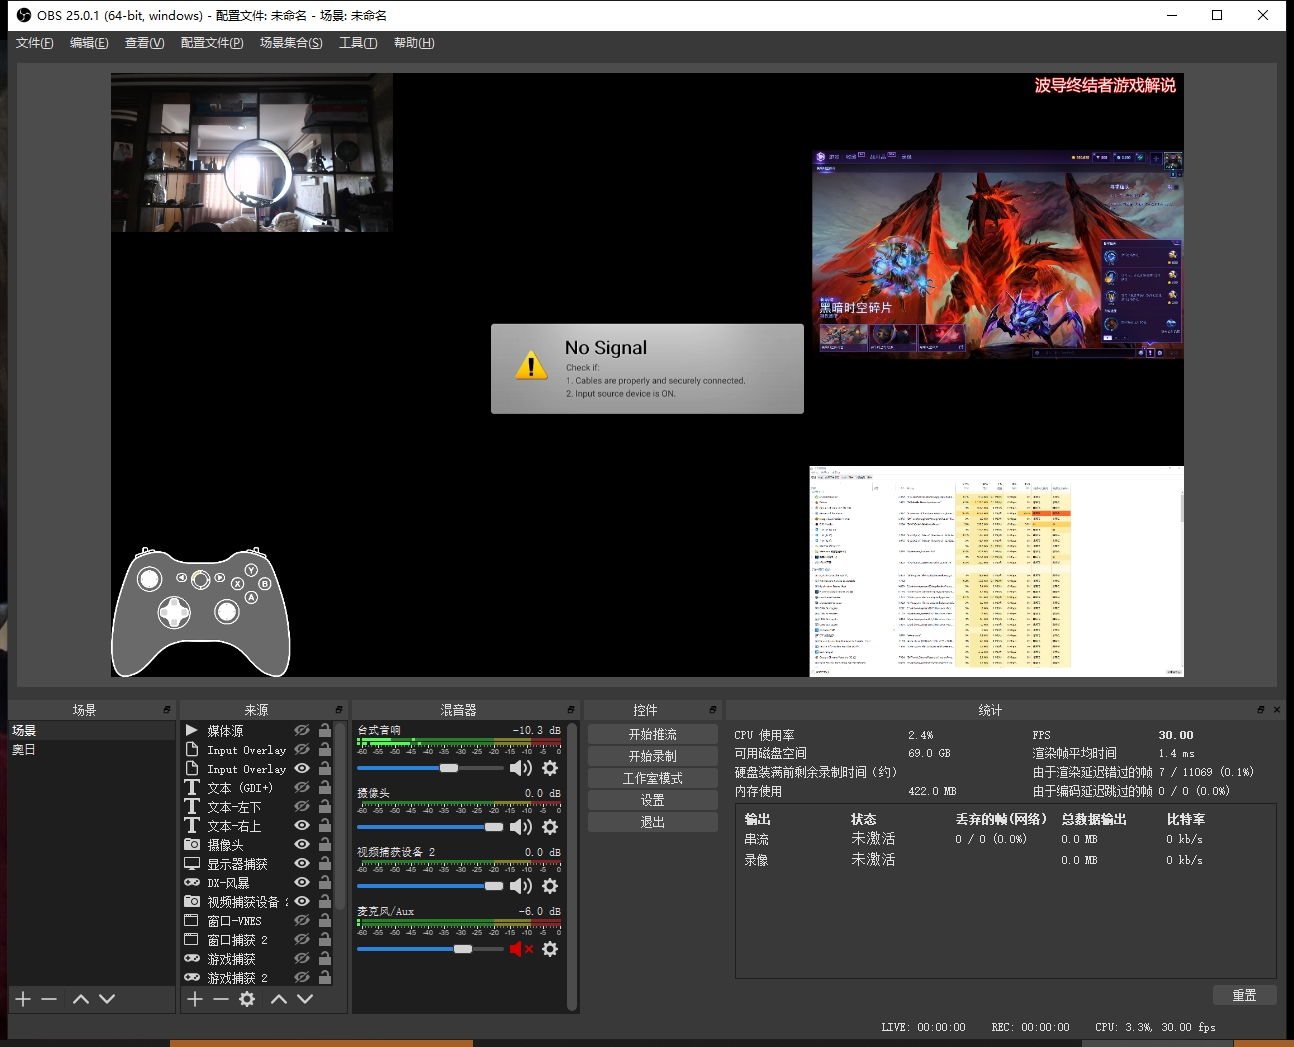
Task: Click the 开始推流 button
Action: point(652,734)
